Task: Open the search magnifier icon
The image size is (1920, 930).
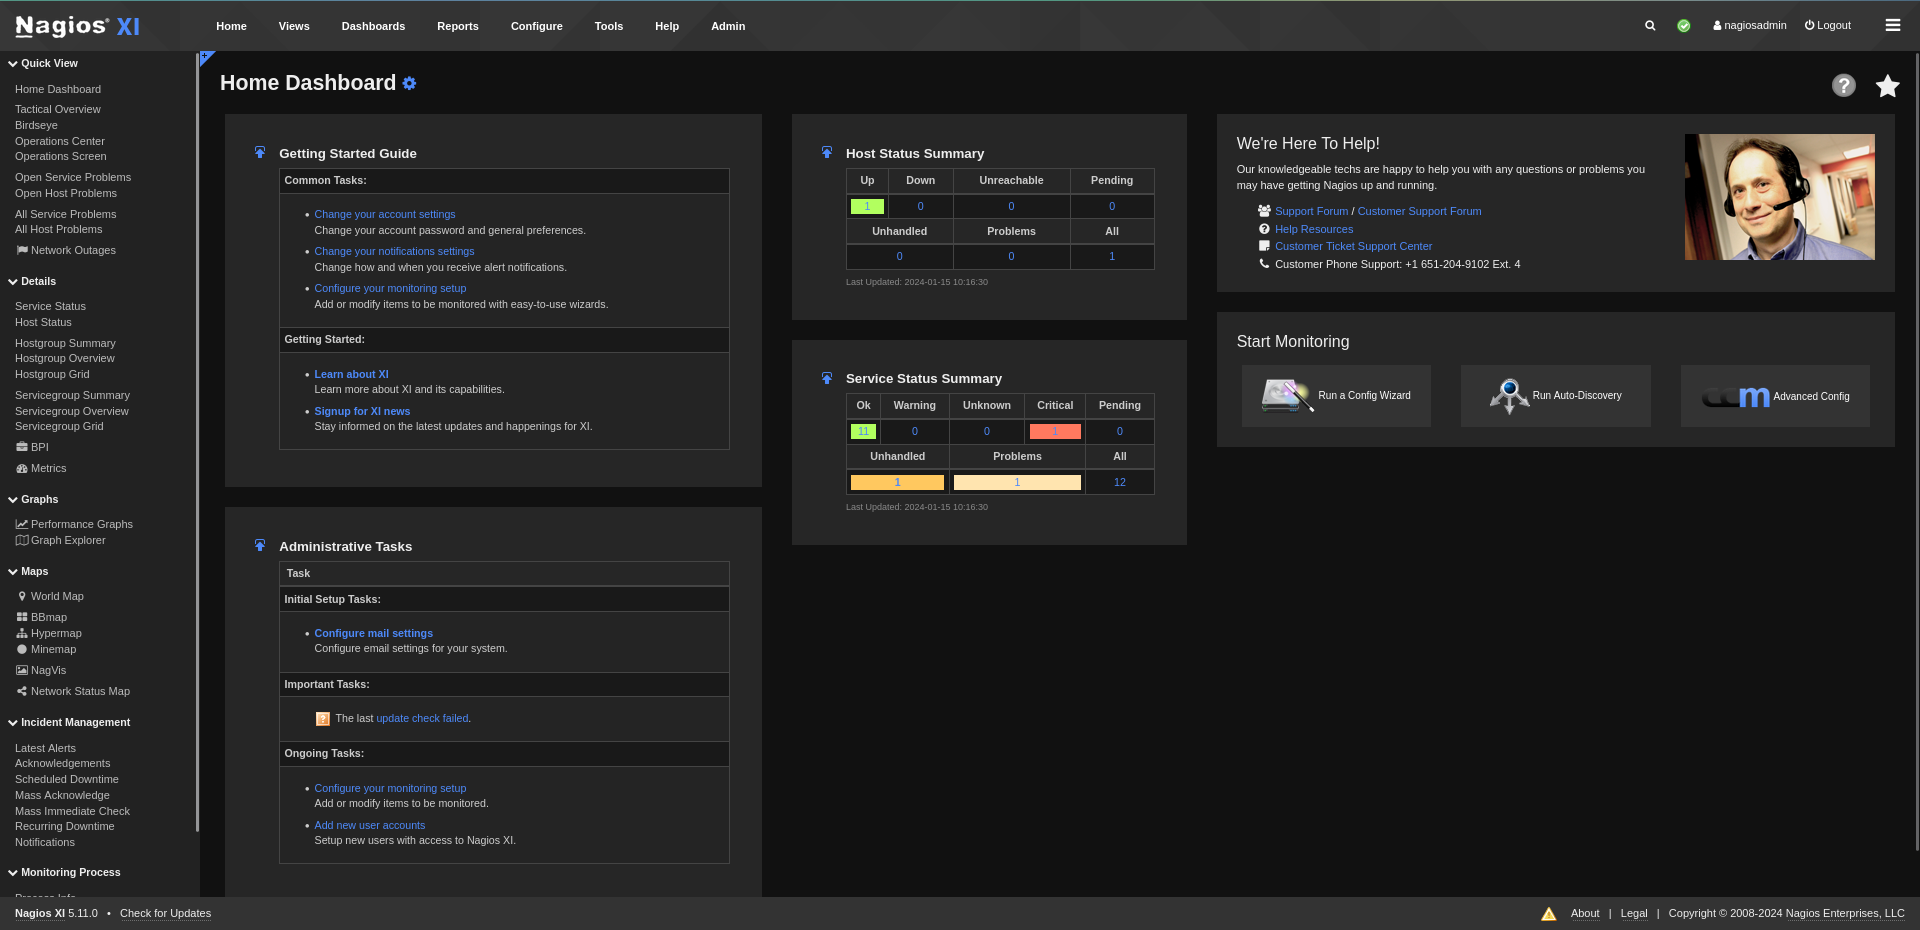Action: [1650, 26]
